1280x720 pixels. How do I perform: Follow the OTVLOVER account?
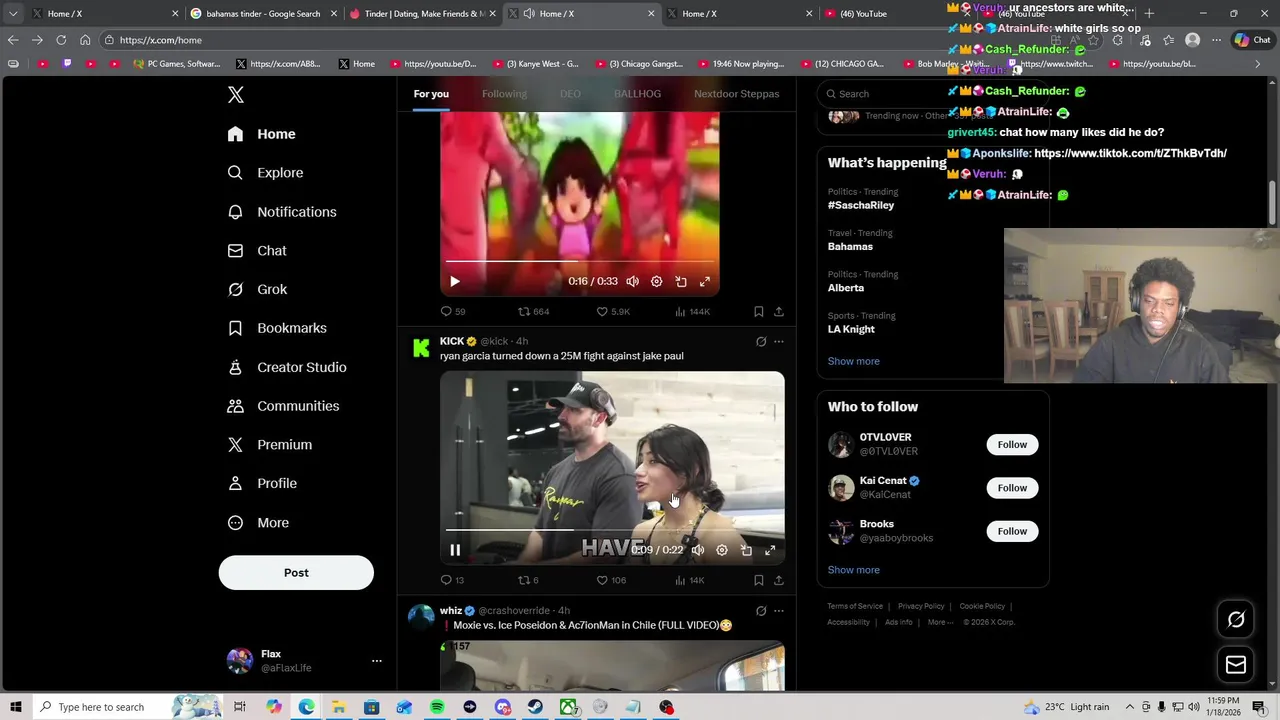(1012, 445)
